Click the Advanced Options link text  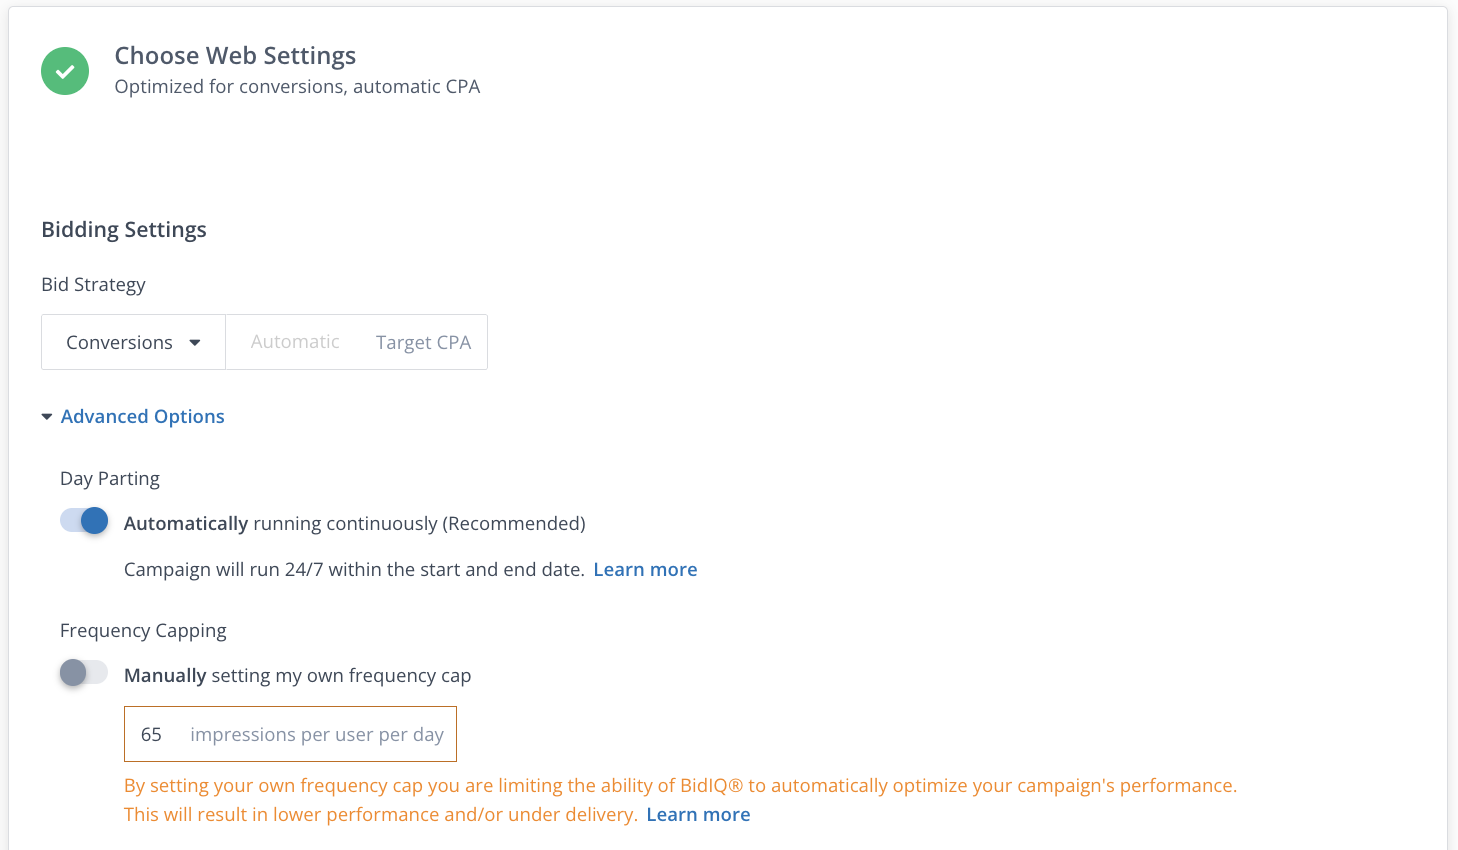[142, 417]
